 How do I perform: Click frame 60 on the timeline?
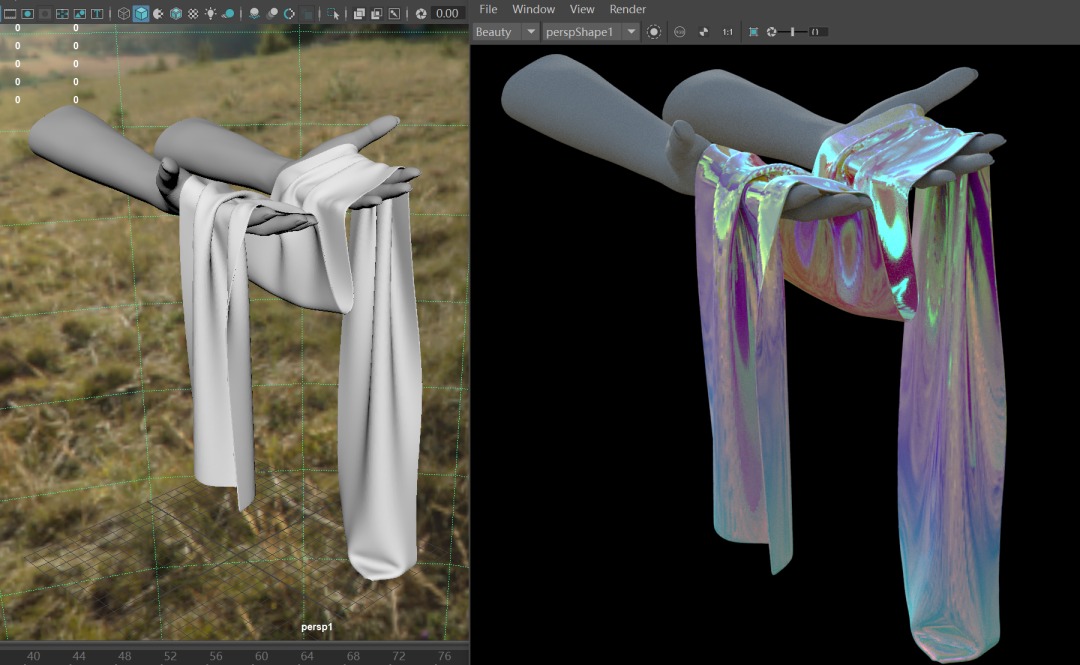coord(262,656)
